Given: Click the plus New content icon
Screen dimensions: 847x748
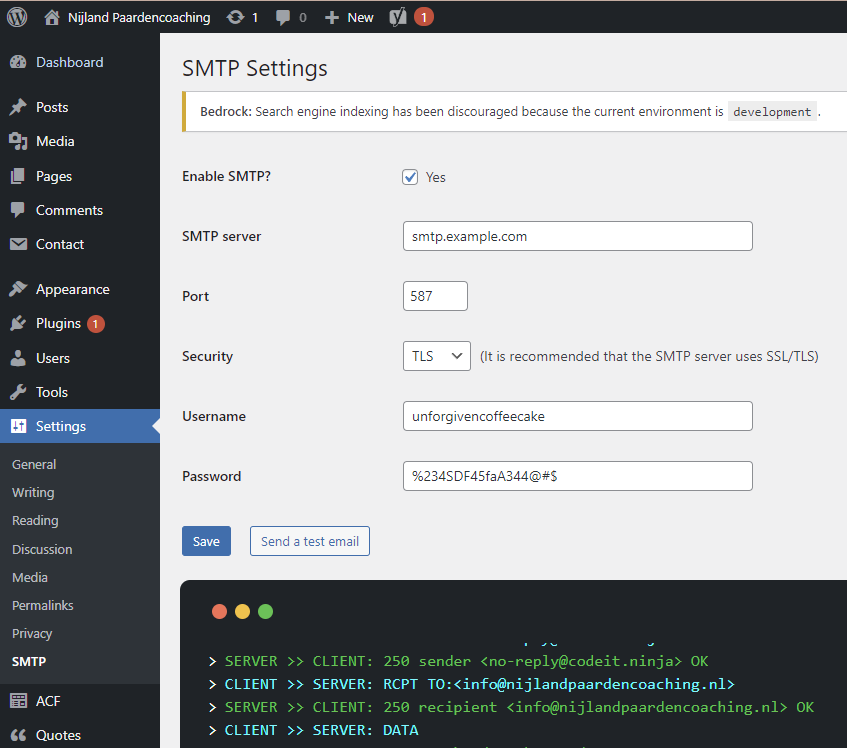Looking at the screenshot, I should [x=332, y=17].
